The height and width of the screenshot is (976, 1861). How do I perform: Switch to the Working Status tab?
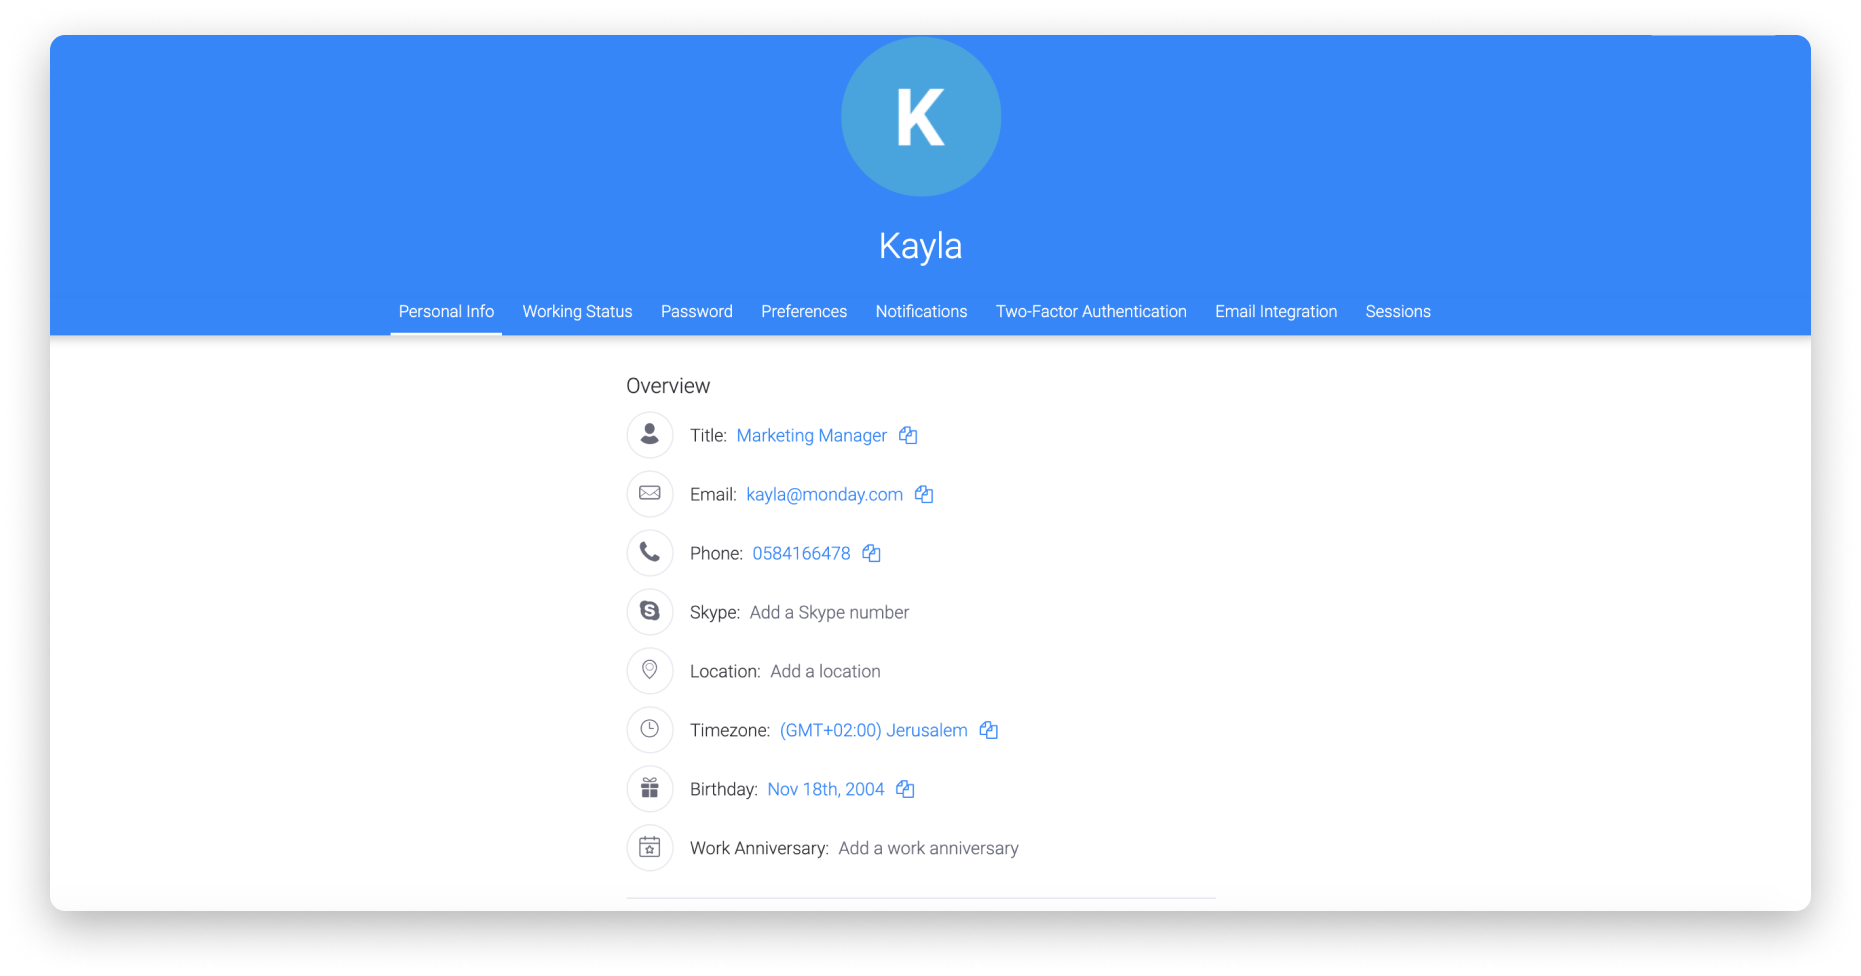pos(577,311)
